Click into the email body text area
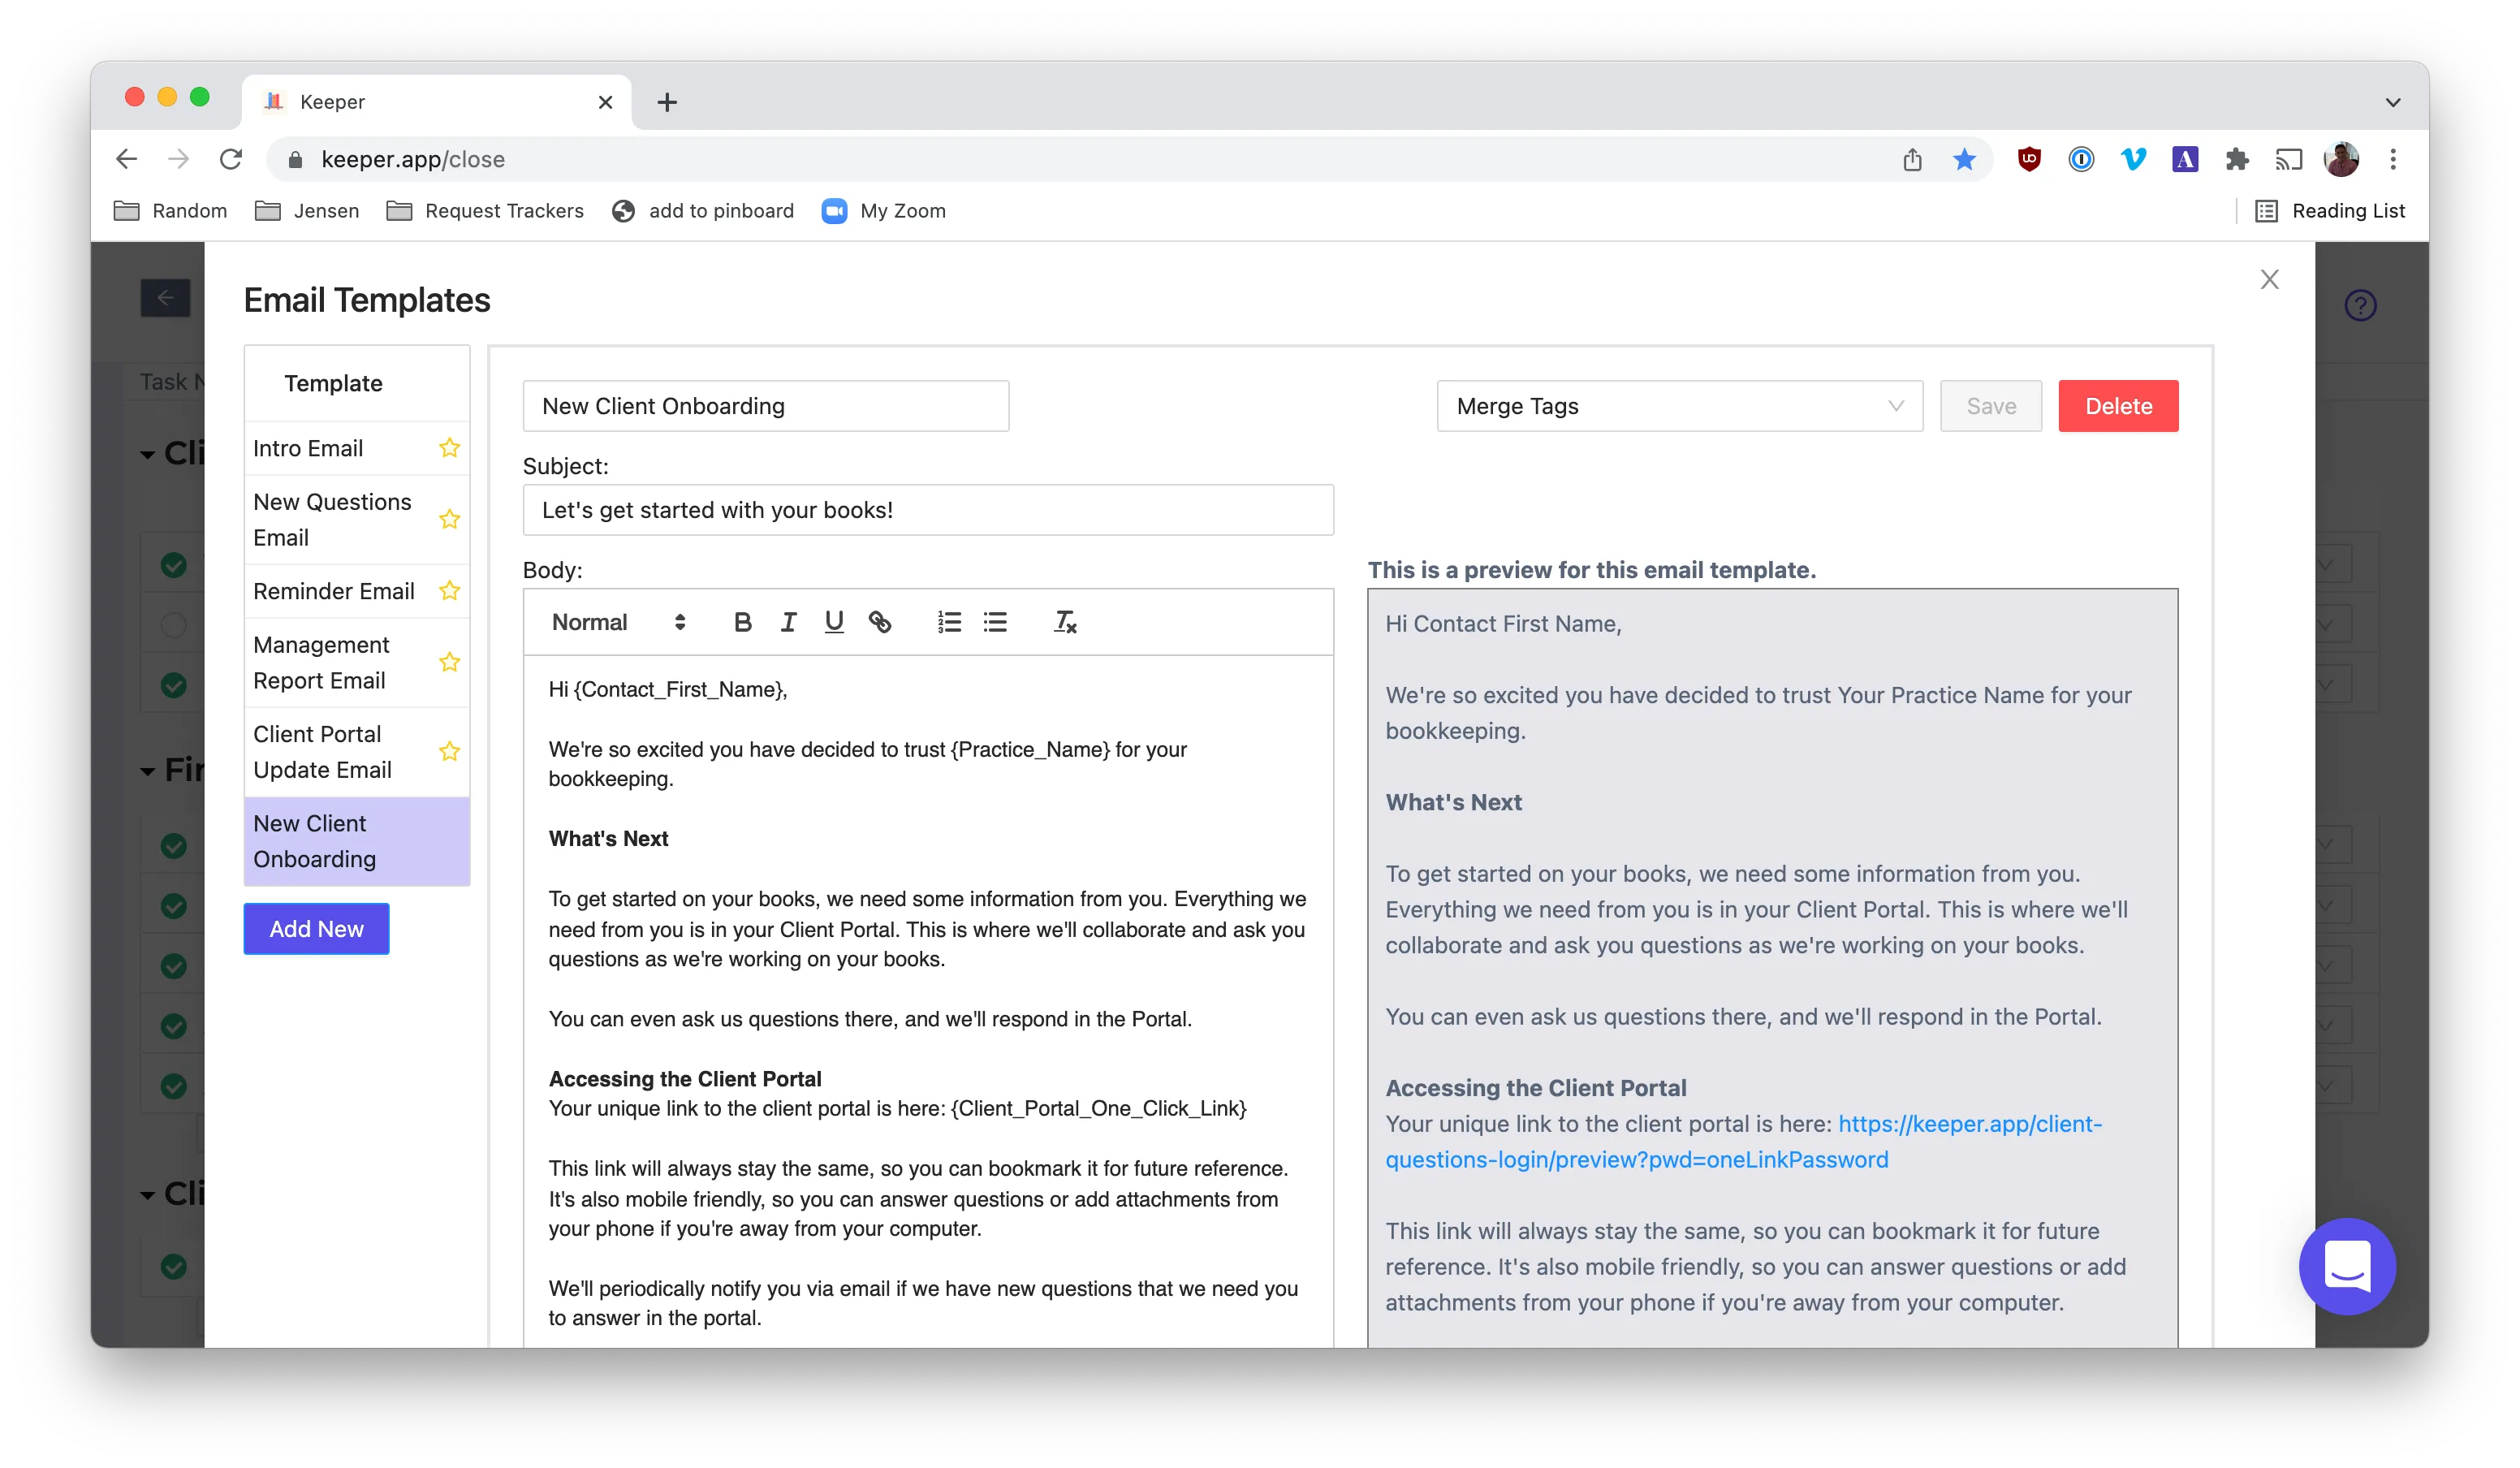Viewport: 2520px width, 1468px height. pyautogui.click(x=927, y=1000)
